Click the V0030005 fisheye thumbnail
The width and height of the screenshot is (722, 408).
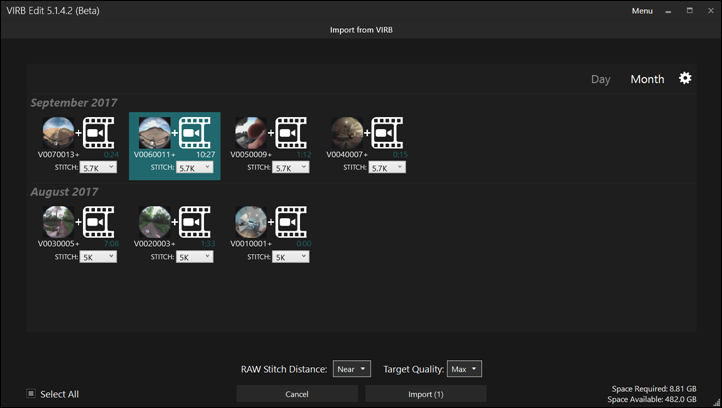[58, 222]
